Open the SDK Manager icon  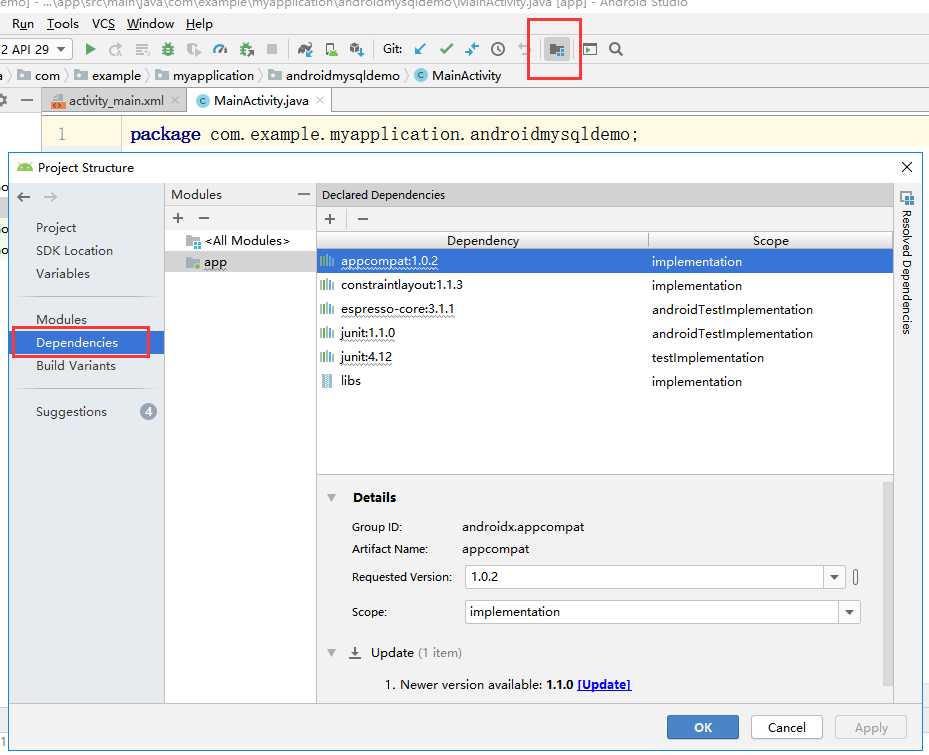357,49
